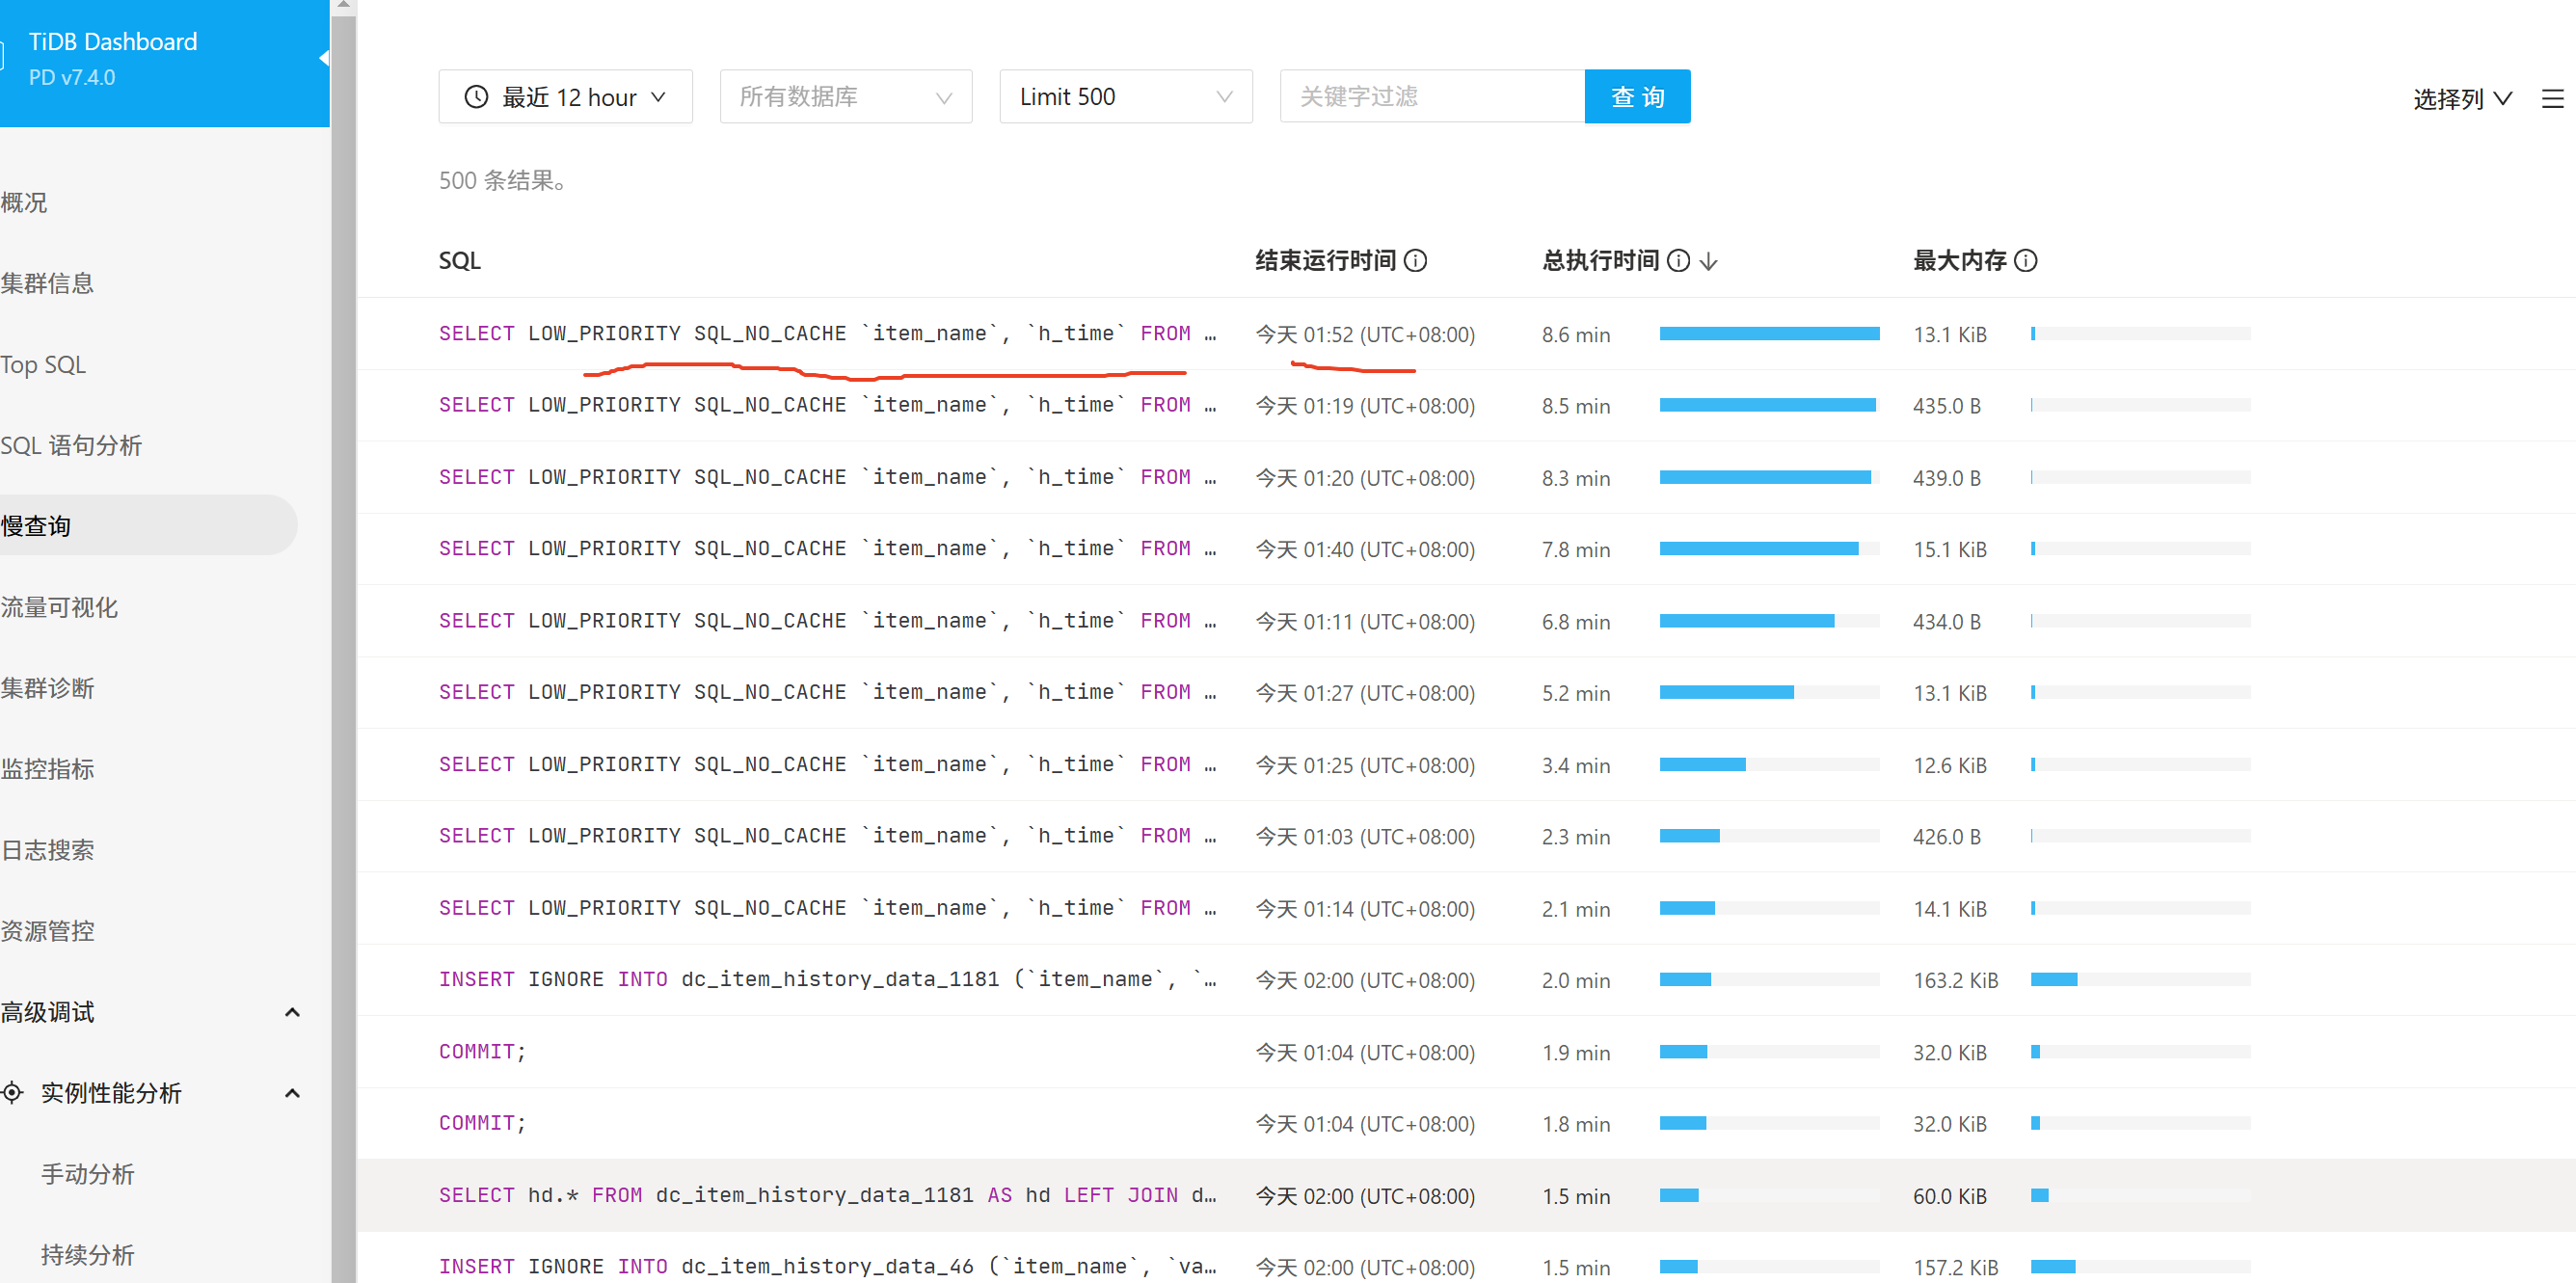2576x1283 pixels.
Task: Click the 实例性能分析 target icon
Action: click(12, 1093)
